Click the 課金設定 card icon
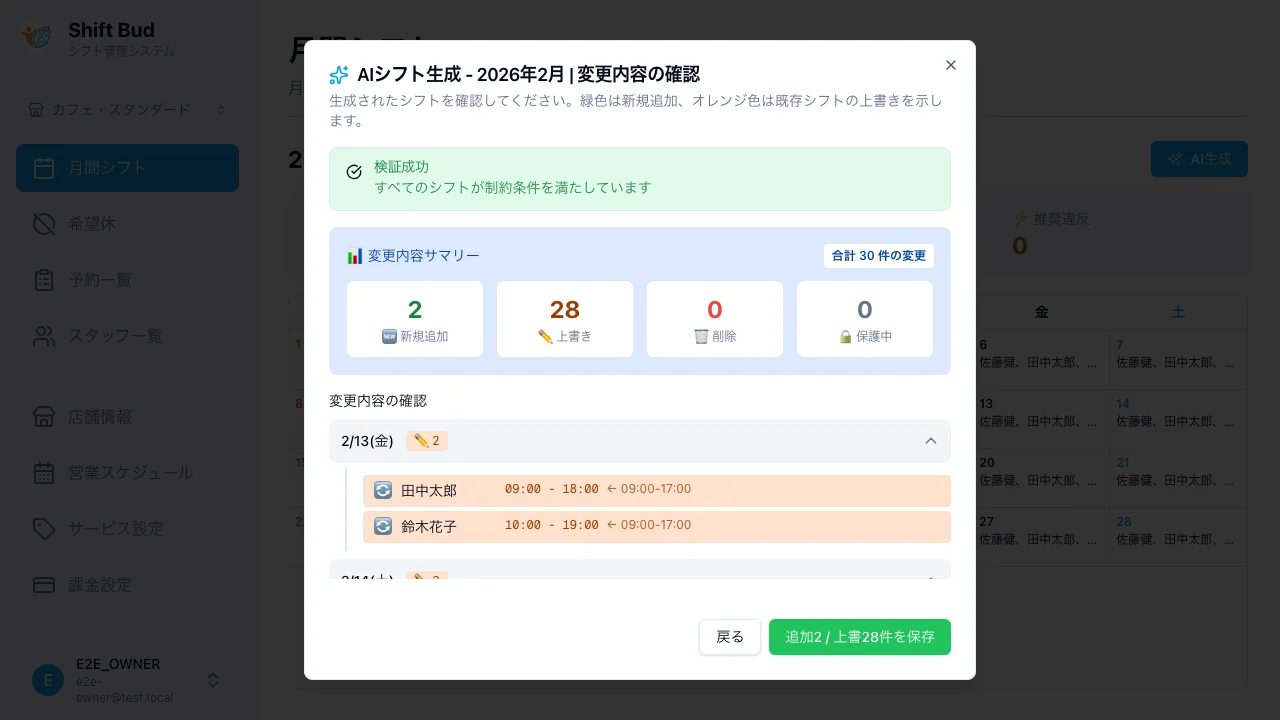The image size is (1280, 720). 44,585
